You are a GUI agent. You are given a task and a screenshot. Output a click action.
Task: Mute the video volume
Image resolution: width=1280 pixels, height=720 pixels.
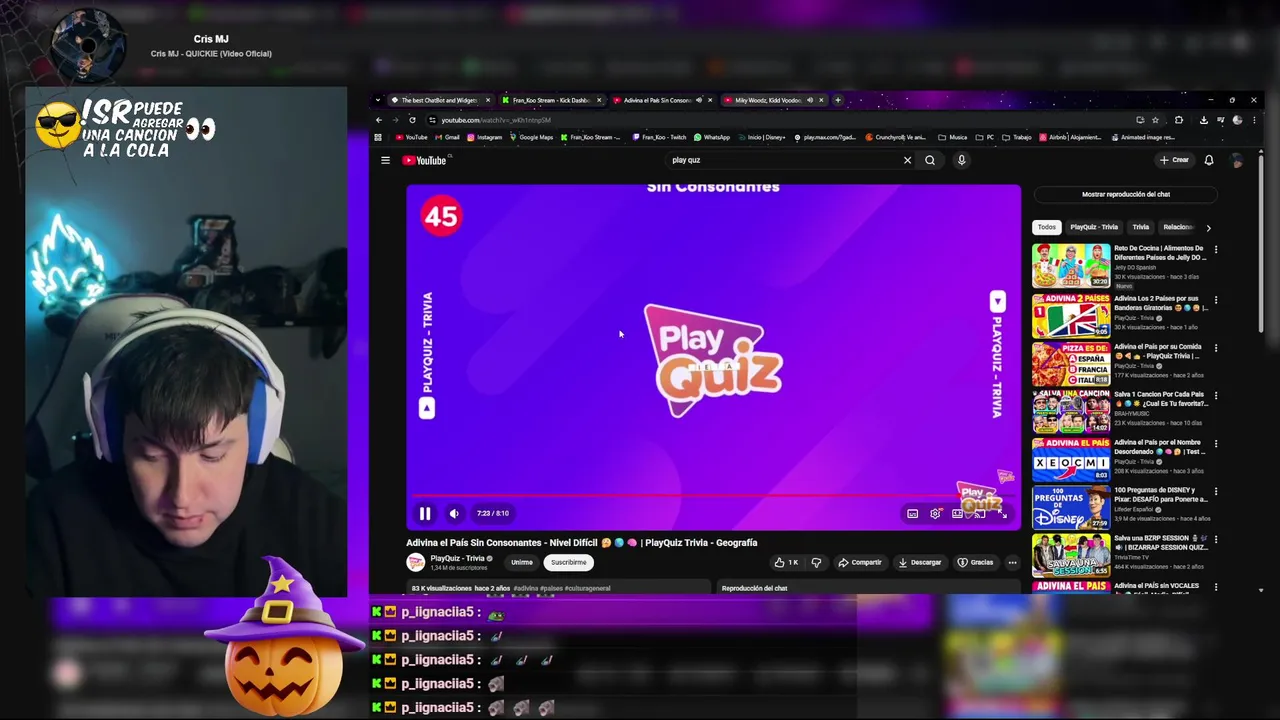pos(454,513)
